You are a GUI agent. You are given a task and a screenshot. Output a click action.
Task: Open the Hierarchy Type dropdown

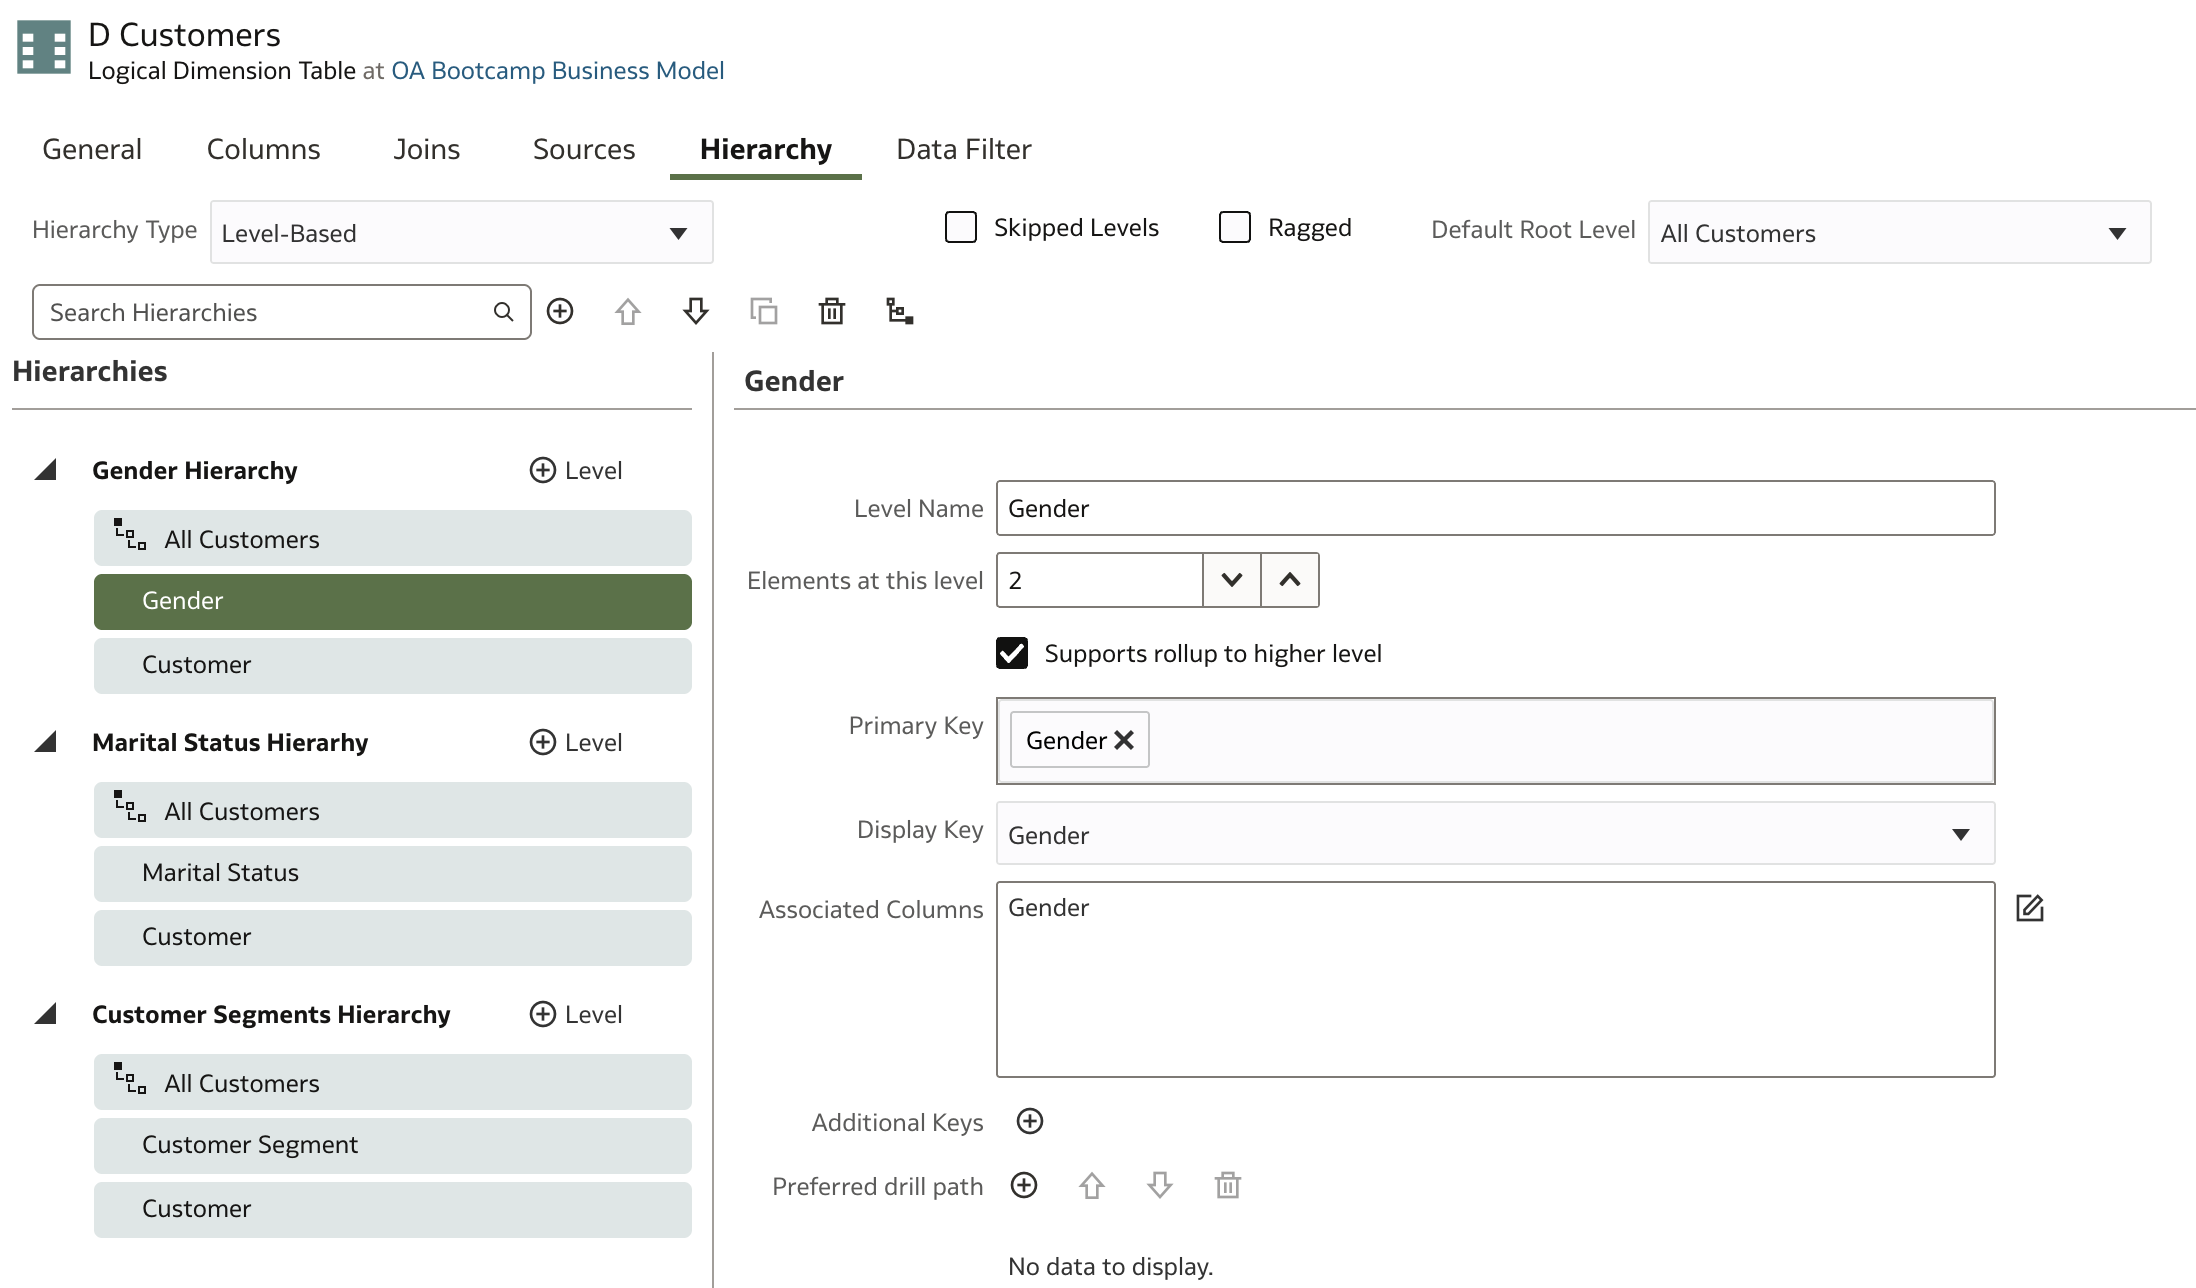(462, 232)
